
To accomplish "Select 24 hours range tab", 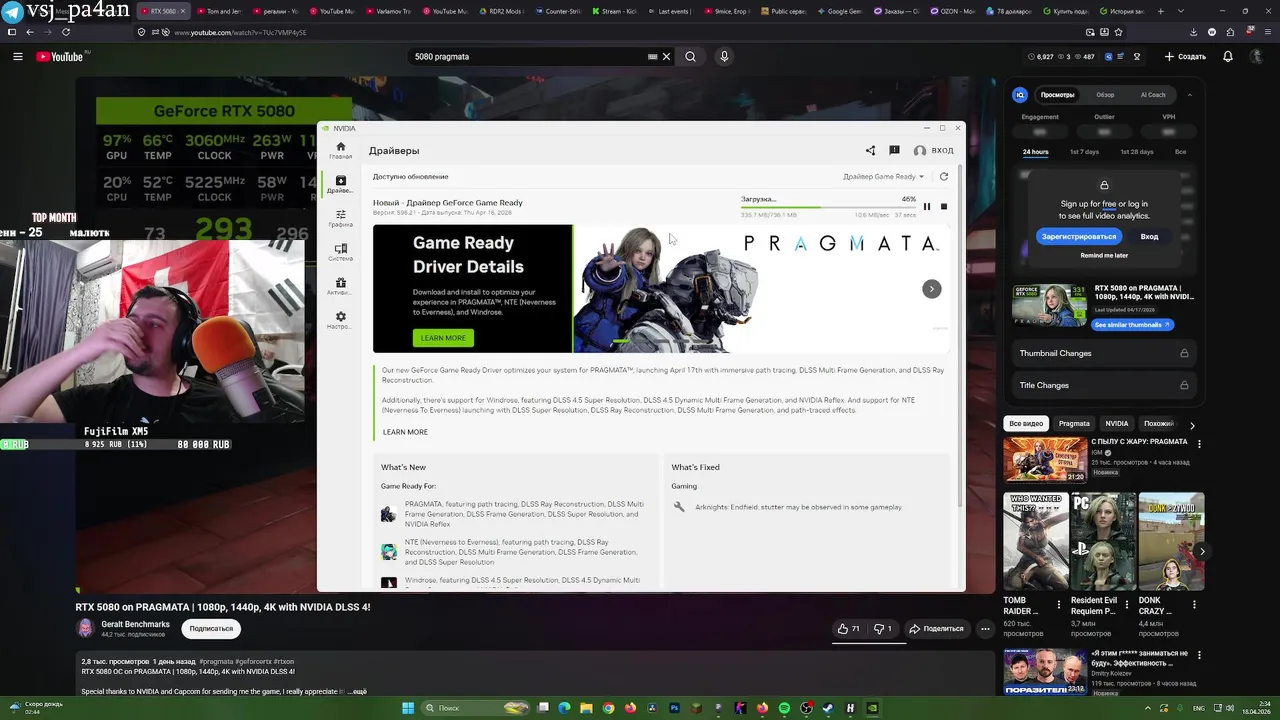I will [x=1036, y=152].
